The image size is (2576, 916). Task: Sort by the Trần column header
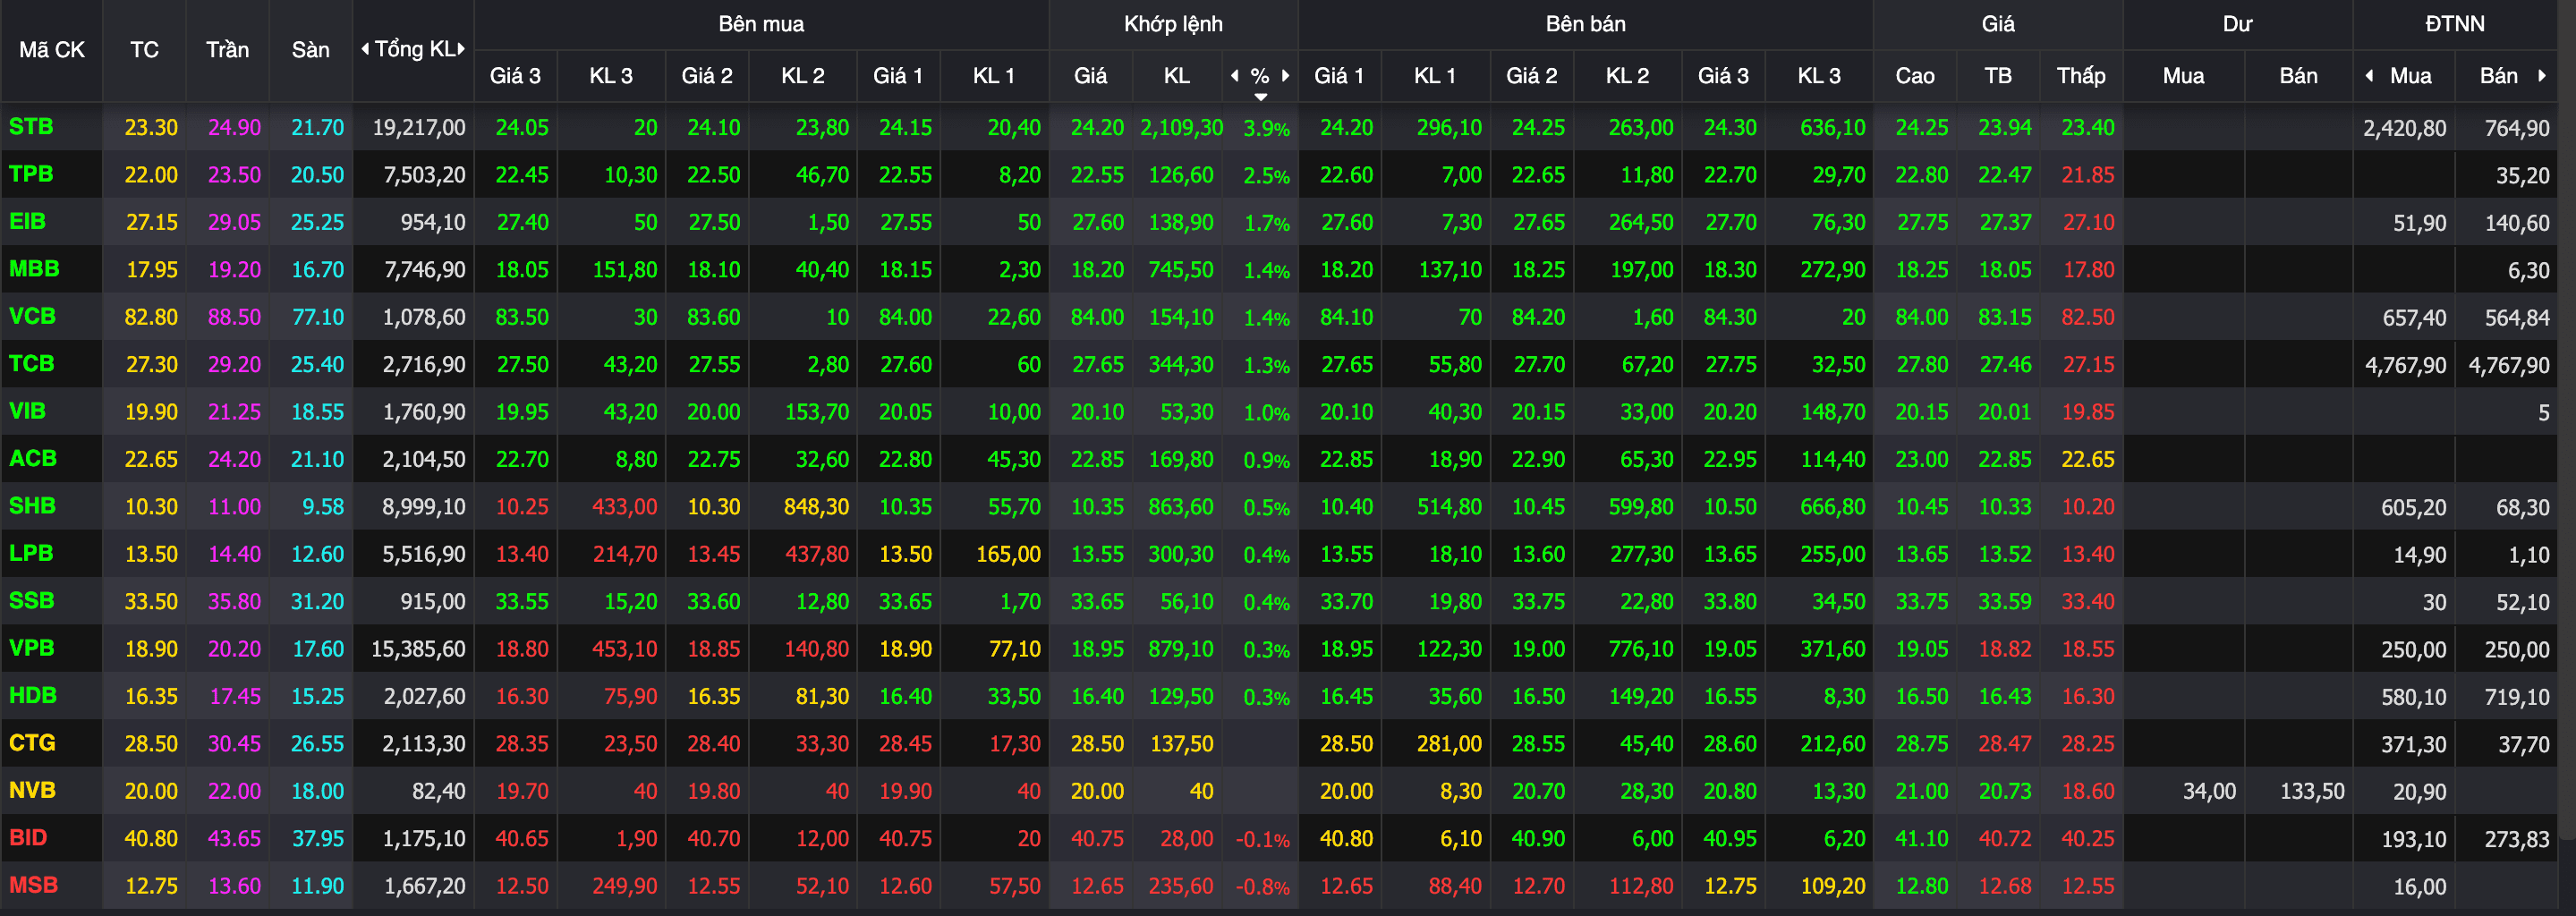pyautogui.click(x=227, y=50)
